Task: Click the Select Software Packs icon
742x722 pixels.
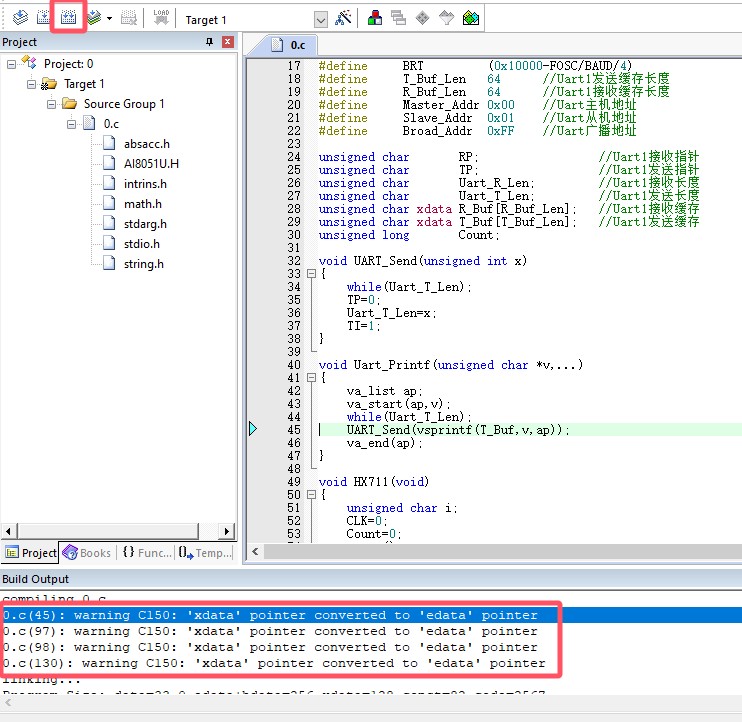Action: [x=446, y=18]
